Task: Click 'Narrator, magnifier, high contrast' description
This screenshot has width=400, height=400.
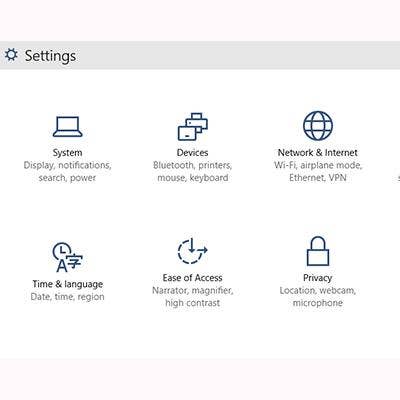Action: click(x=192, y=297)
